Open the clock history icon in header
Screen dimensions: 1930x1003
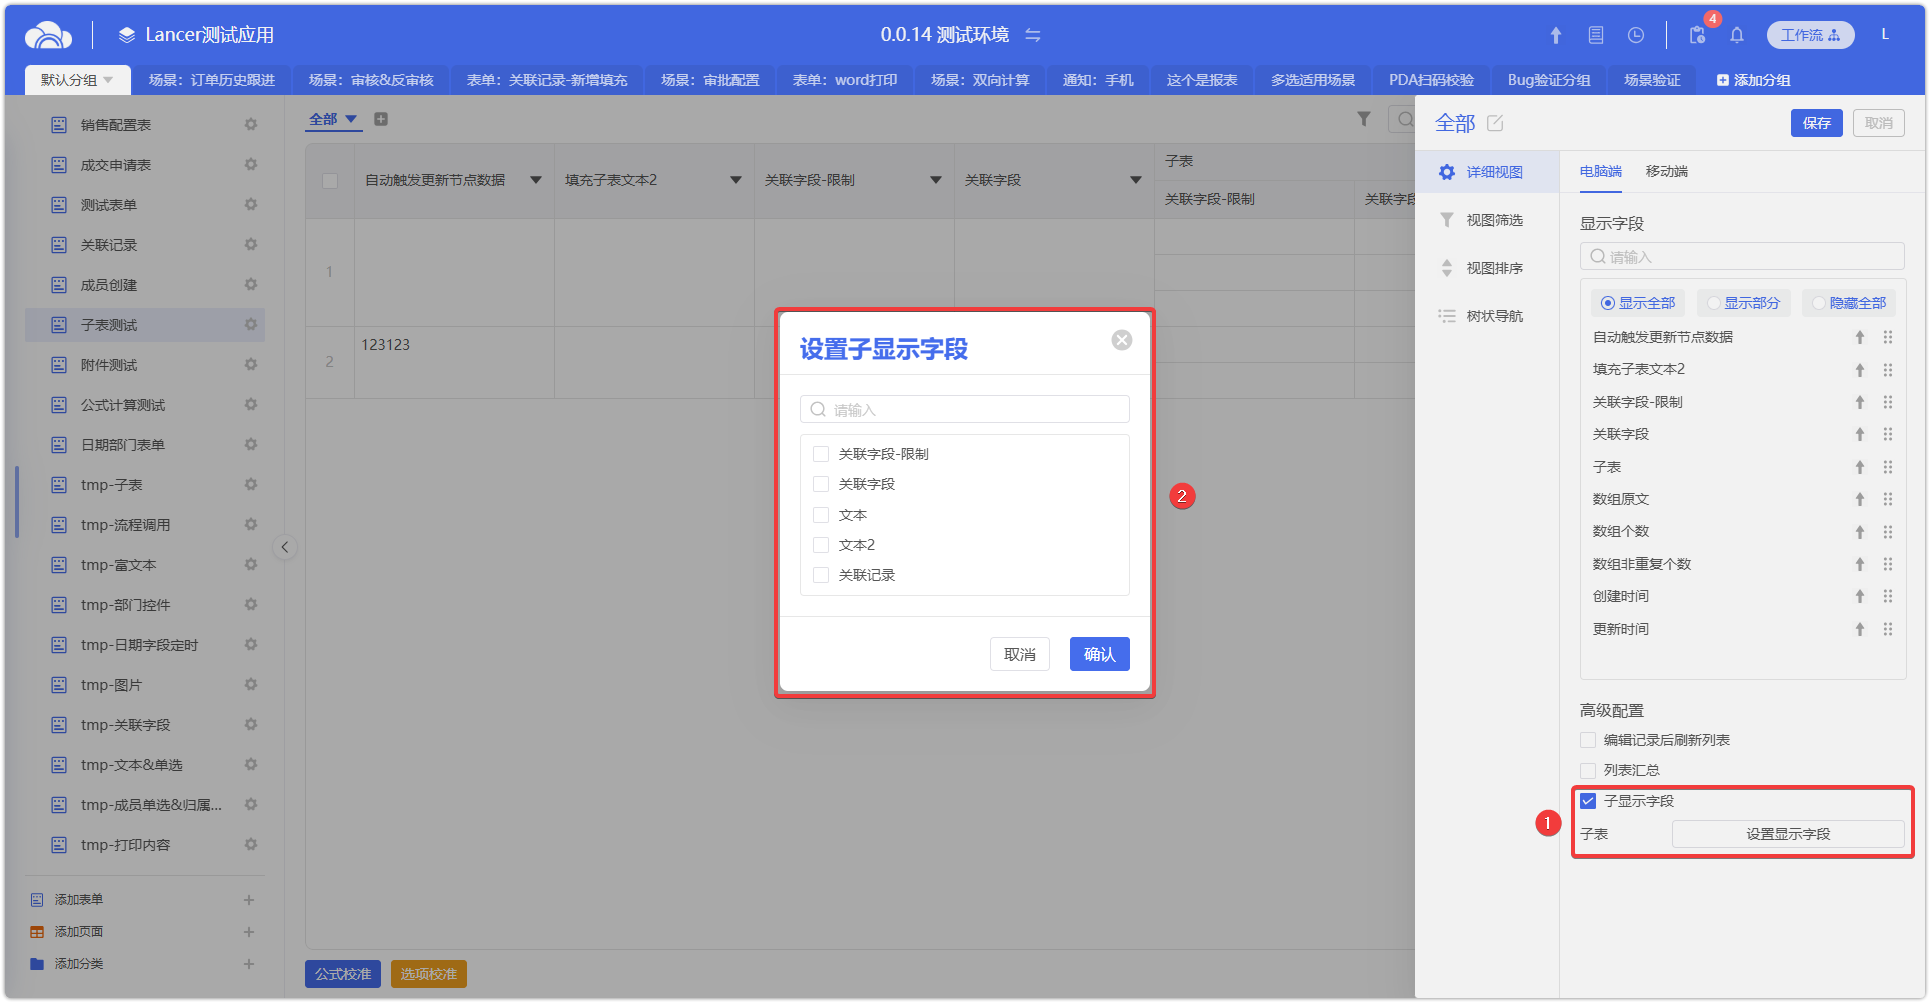coord(1636,35)
